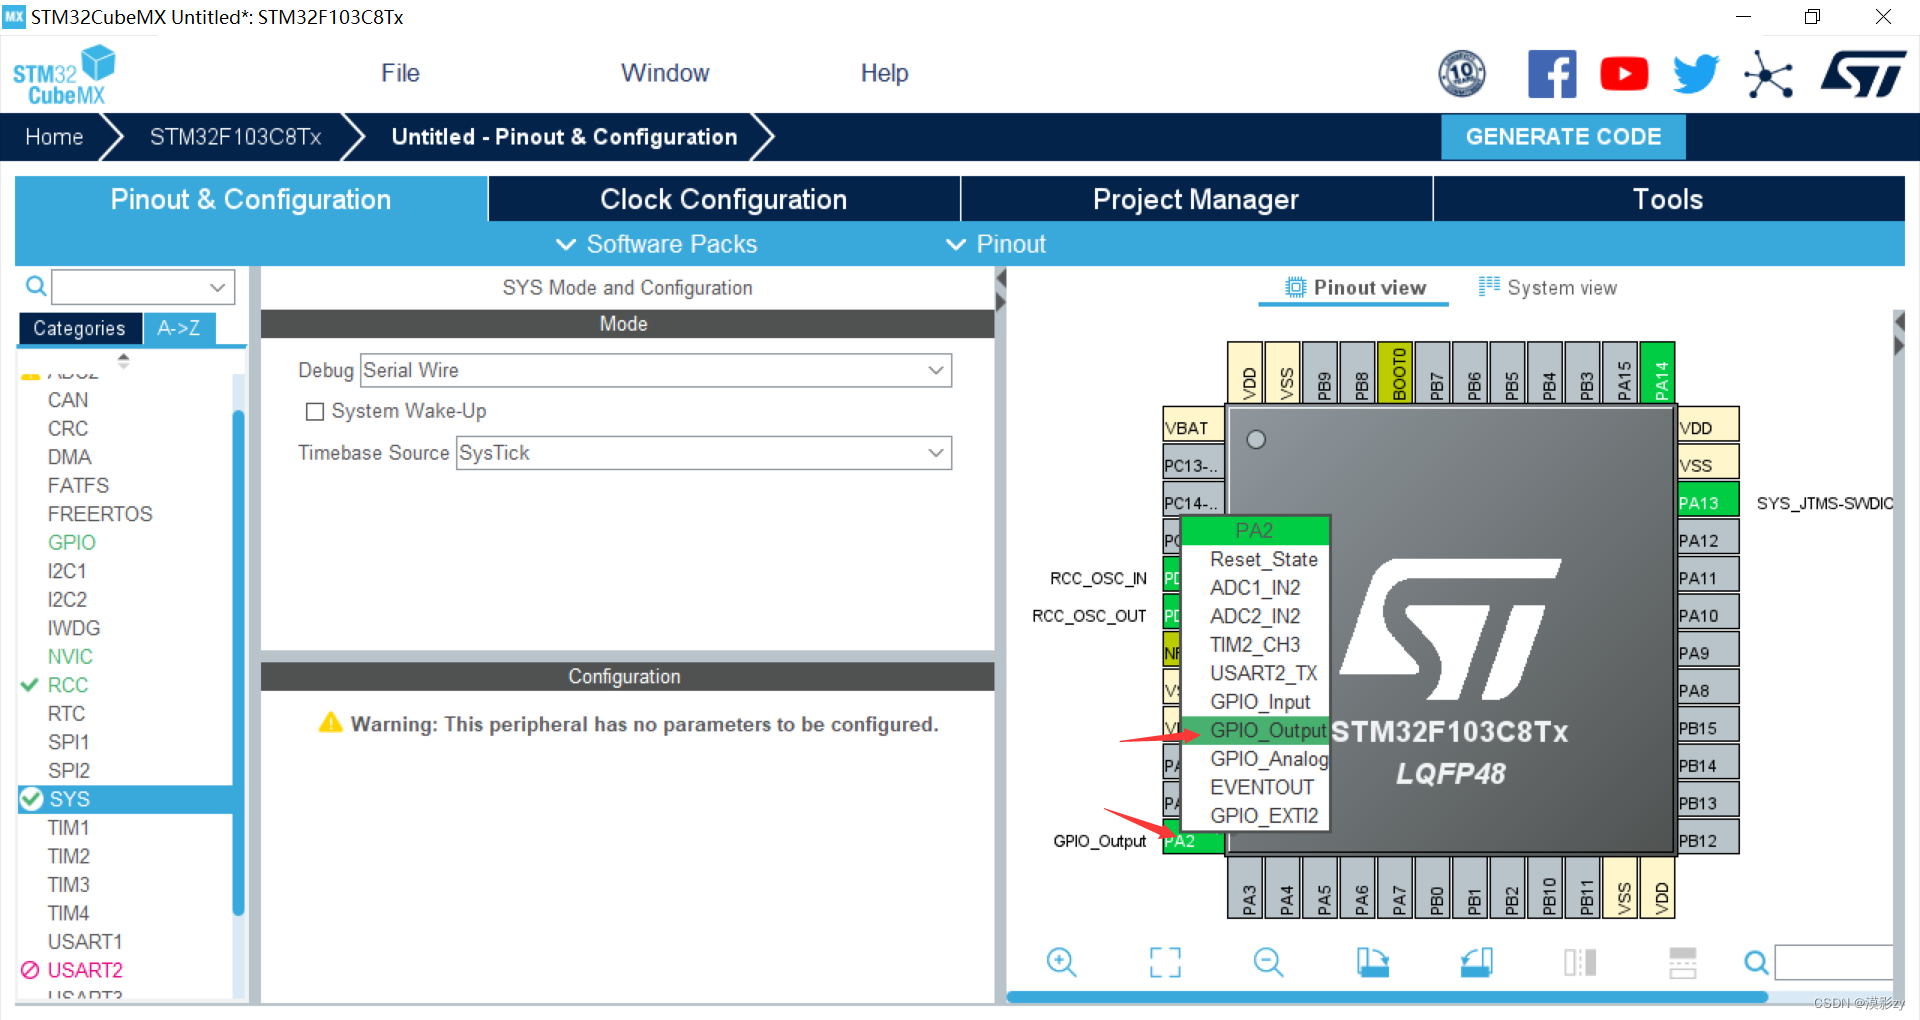Click the right edge panel arrows

[1899, 334]
